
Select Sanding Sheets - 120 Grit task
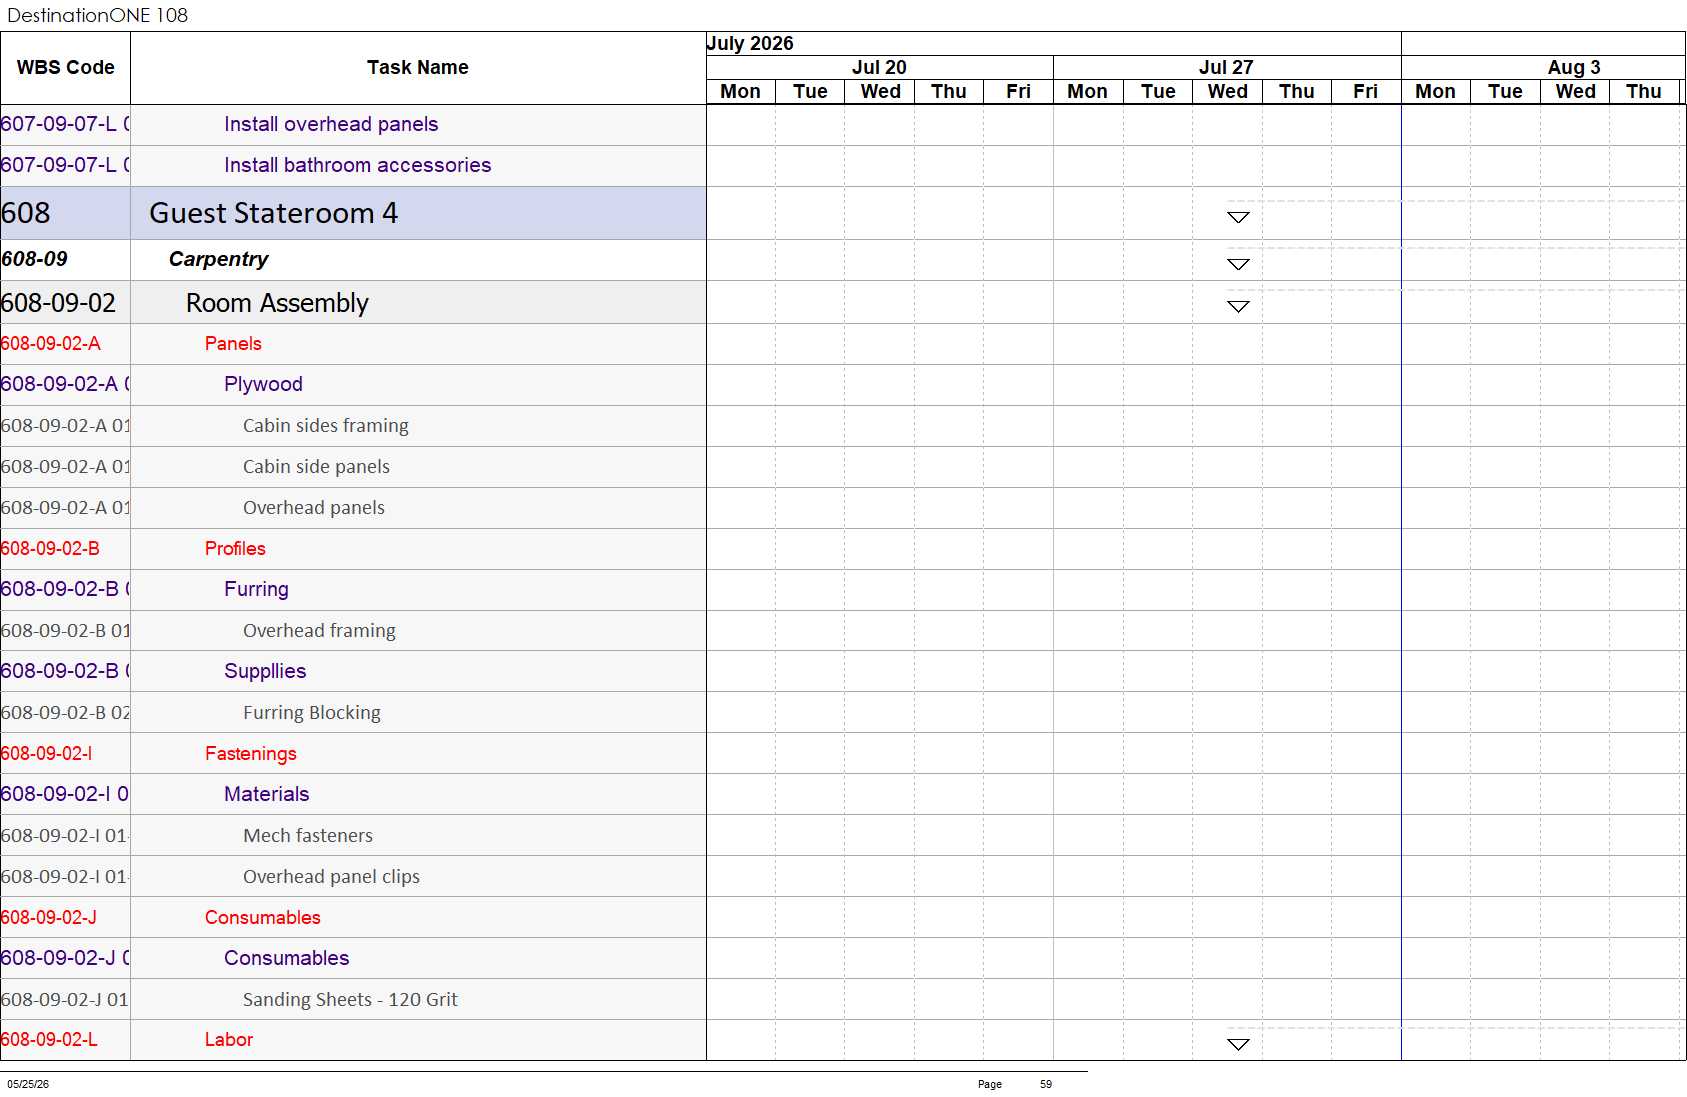[x=350, y=1000]
